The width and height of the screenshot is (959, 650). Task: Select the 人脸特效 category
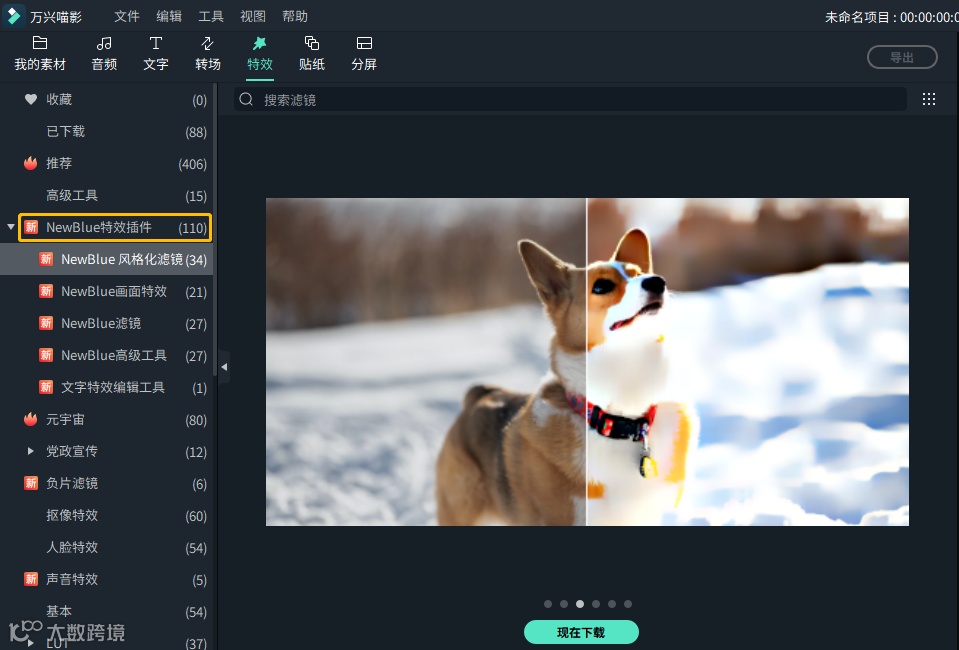106,547
